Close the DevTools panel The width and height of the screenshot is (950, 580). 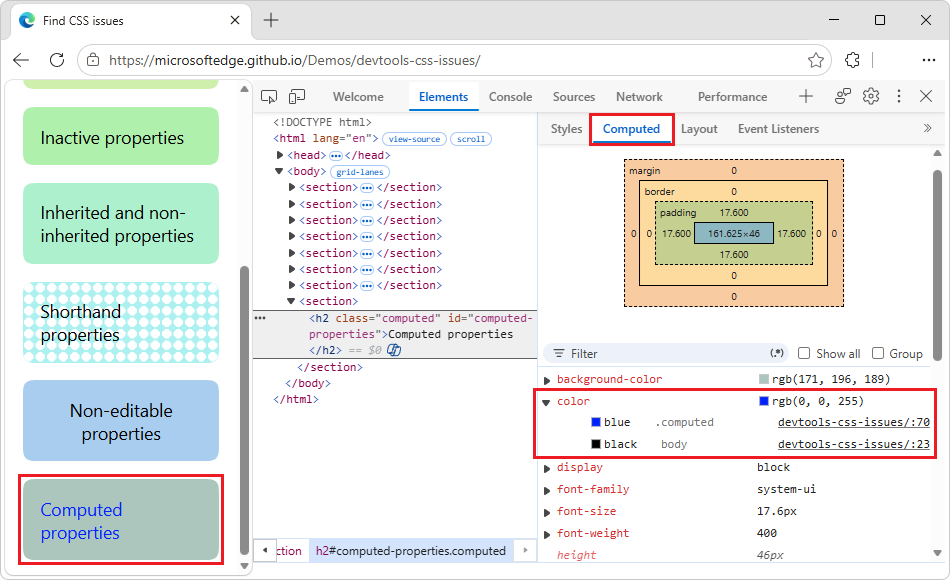[x=926, y=96]
